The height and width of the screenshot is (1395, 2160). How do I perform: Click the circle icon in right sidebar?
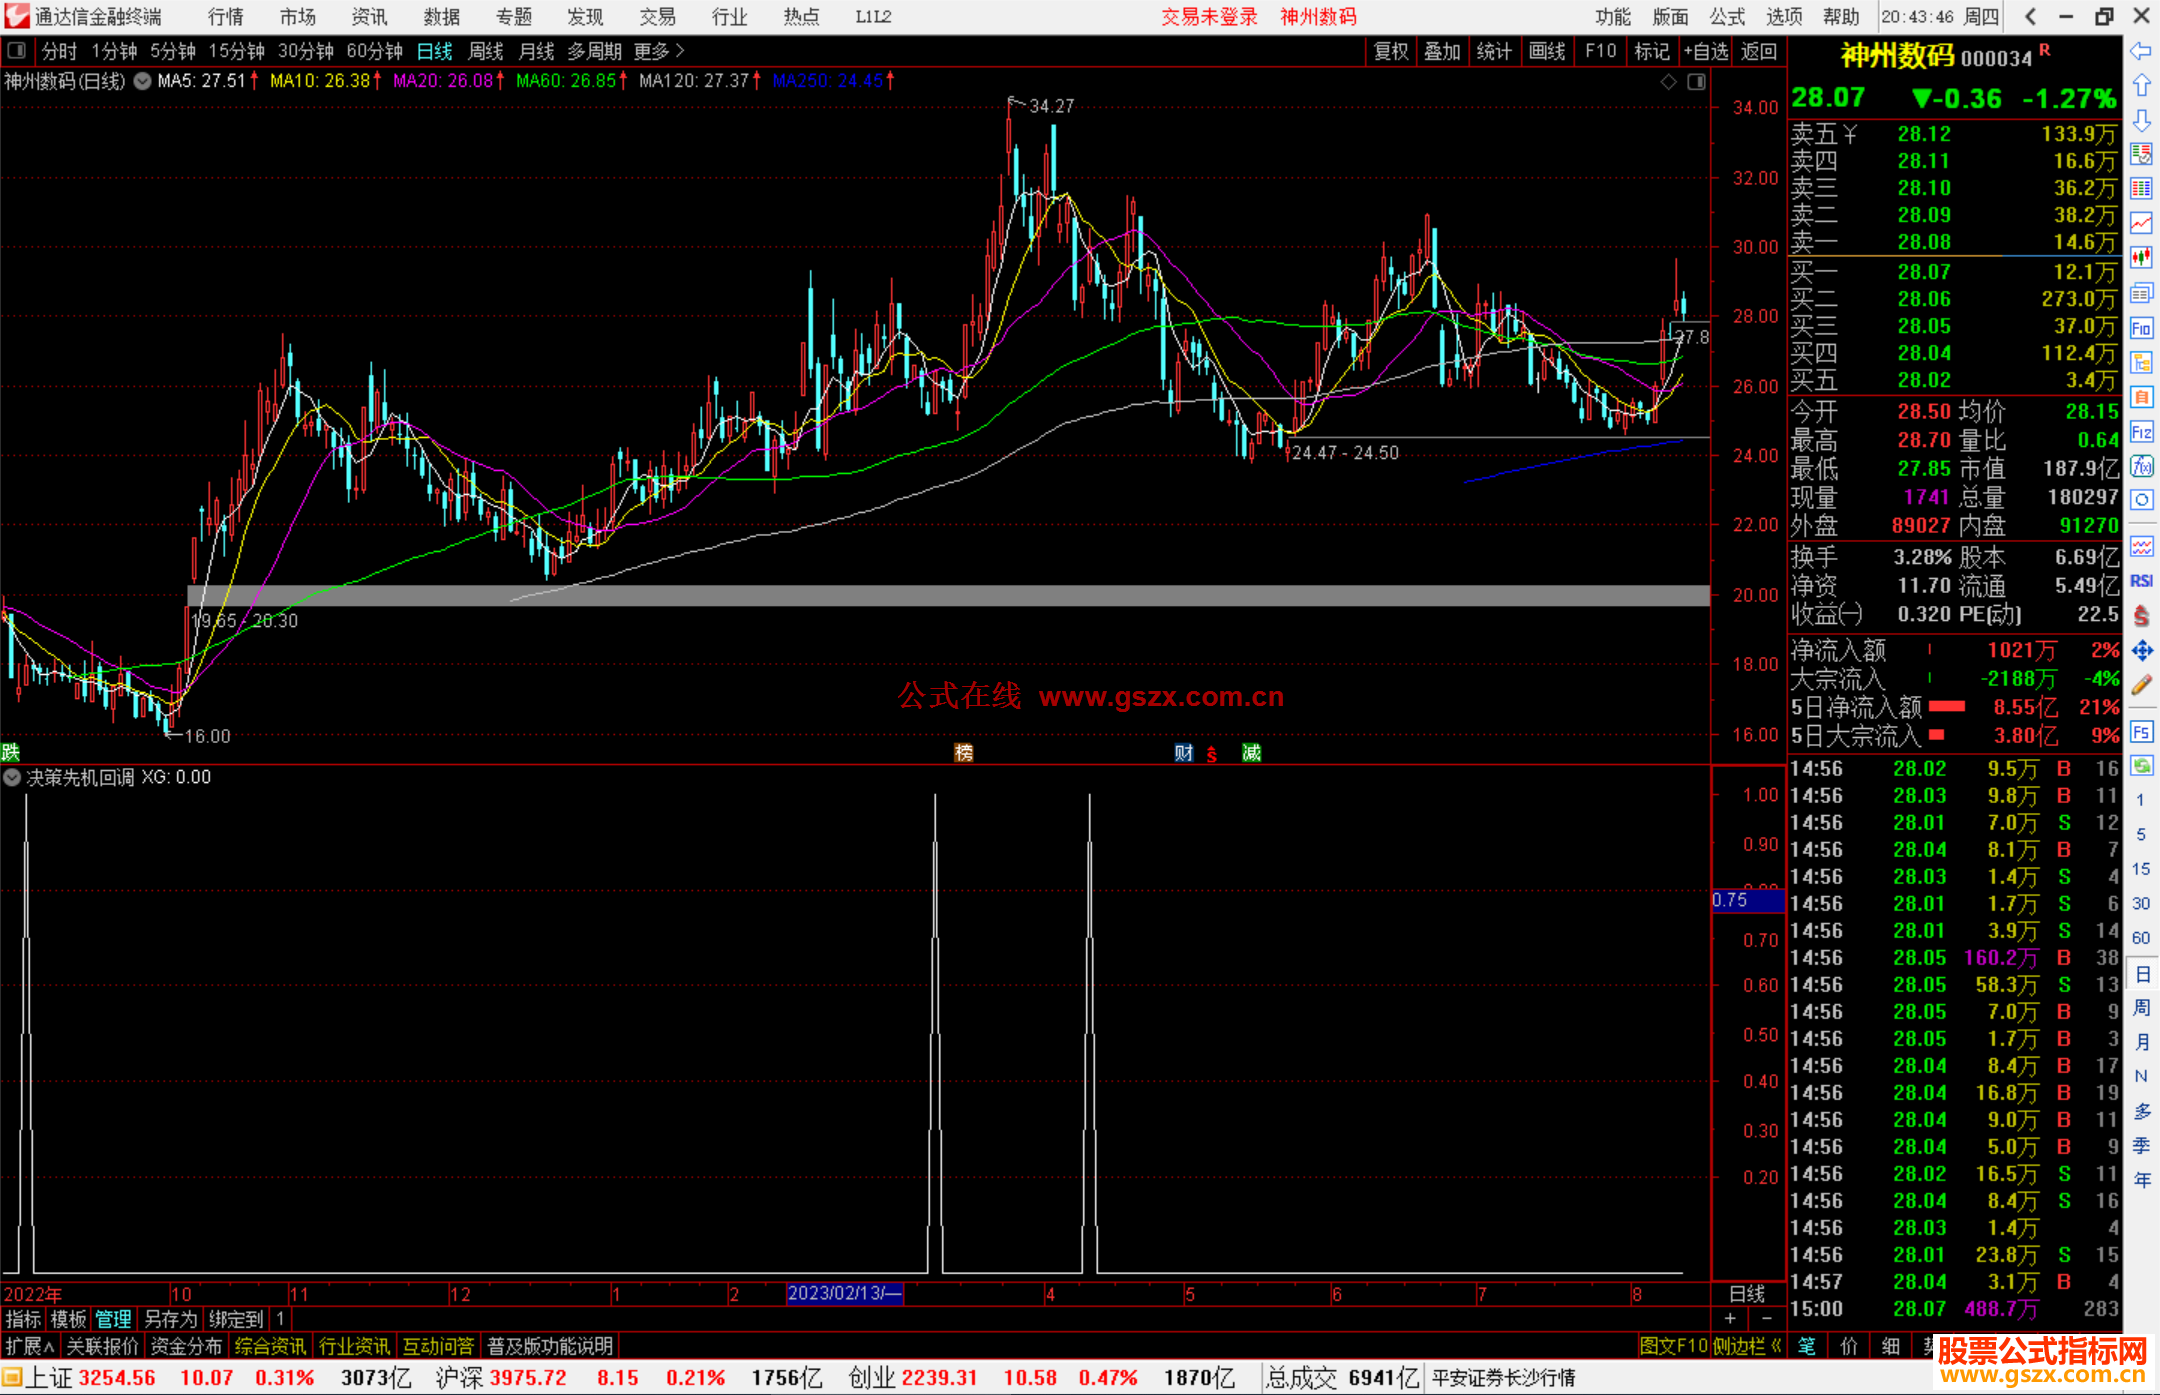pyautogui.click(x=2141, y=500)
